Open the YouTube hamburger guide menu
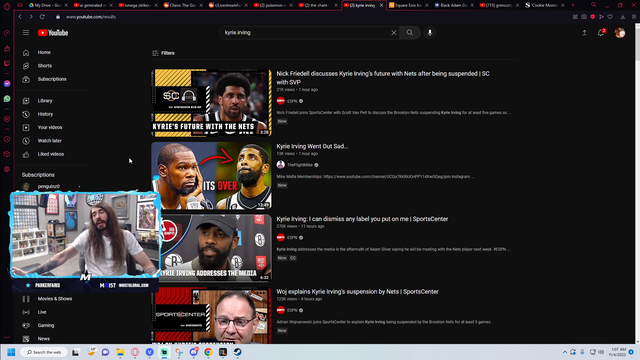Screen dimensions: 640x360 [x=26, y=33]
